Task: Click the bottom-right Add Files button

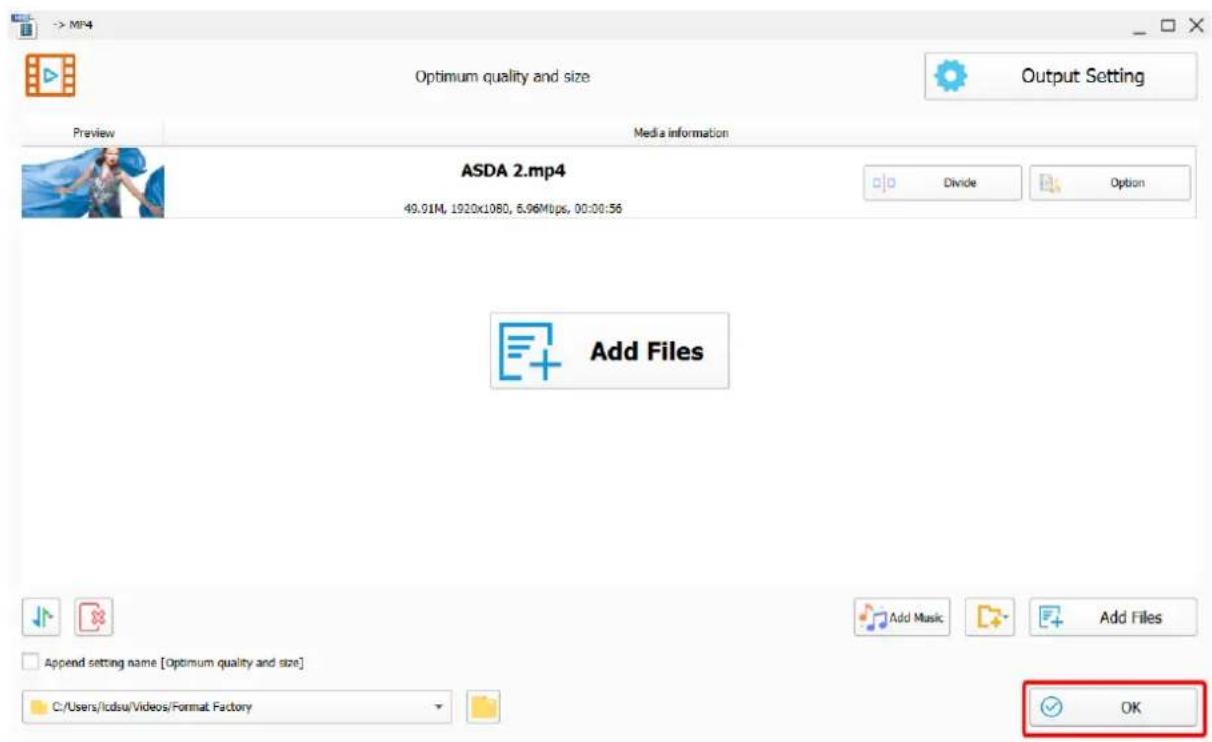Action: 1112,618
